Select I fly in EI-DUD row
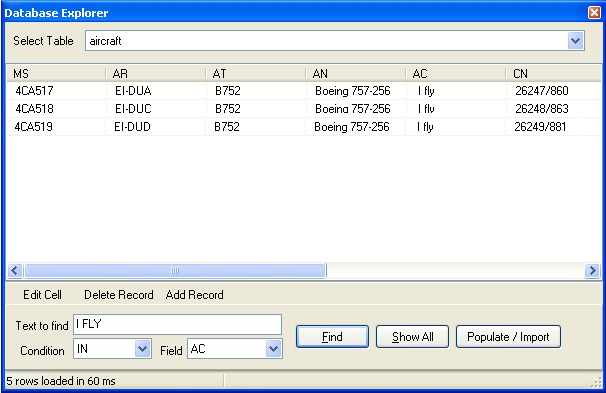The image size is (606, 393). coord(425,127)
